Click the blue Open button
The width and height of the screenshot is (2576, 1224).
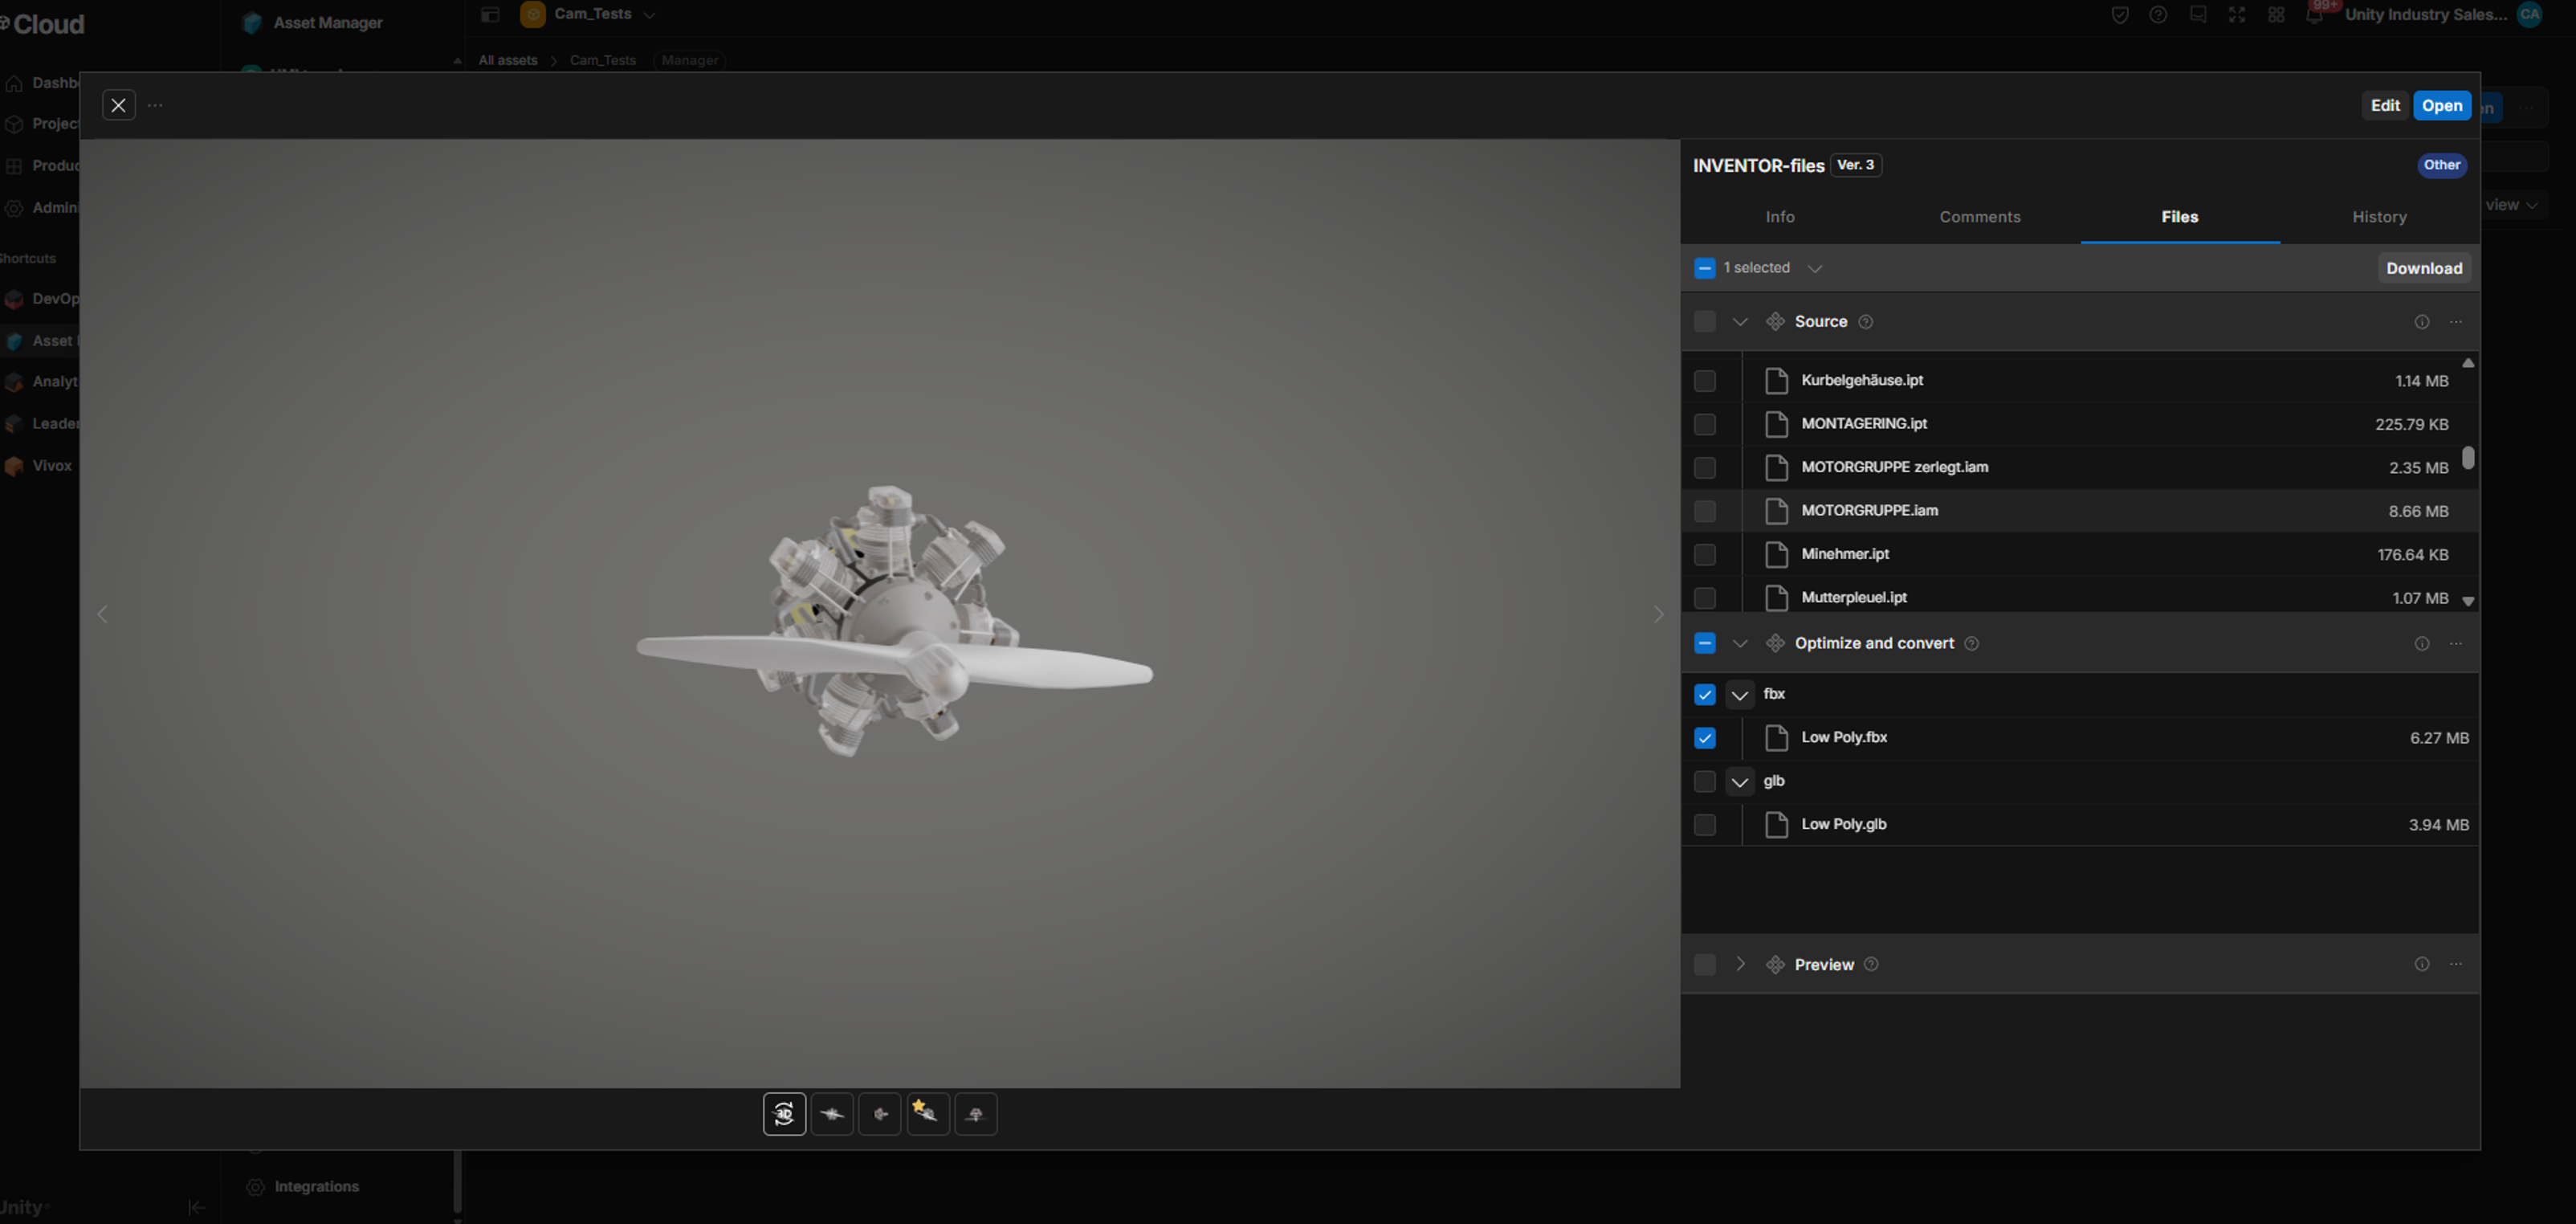click(2442, 105)
